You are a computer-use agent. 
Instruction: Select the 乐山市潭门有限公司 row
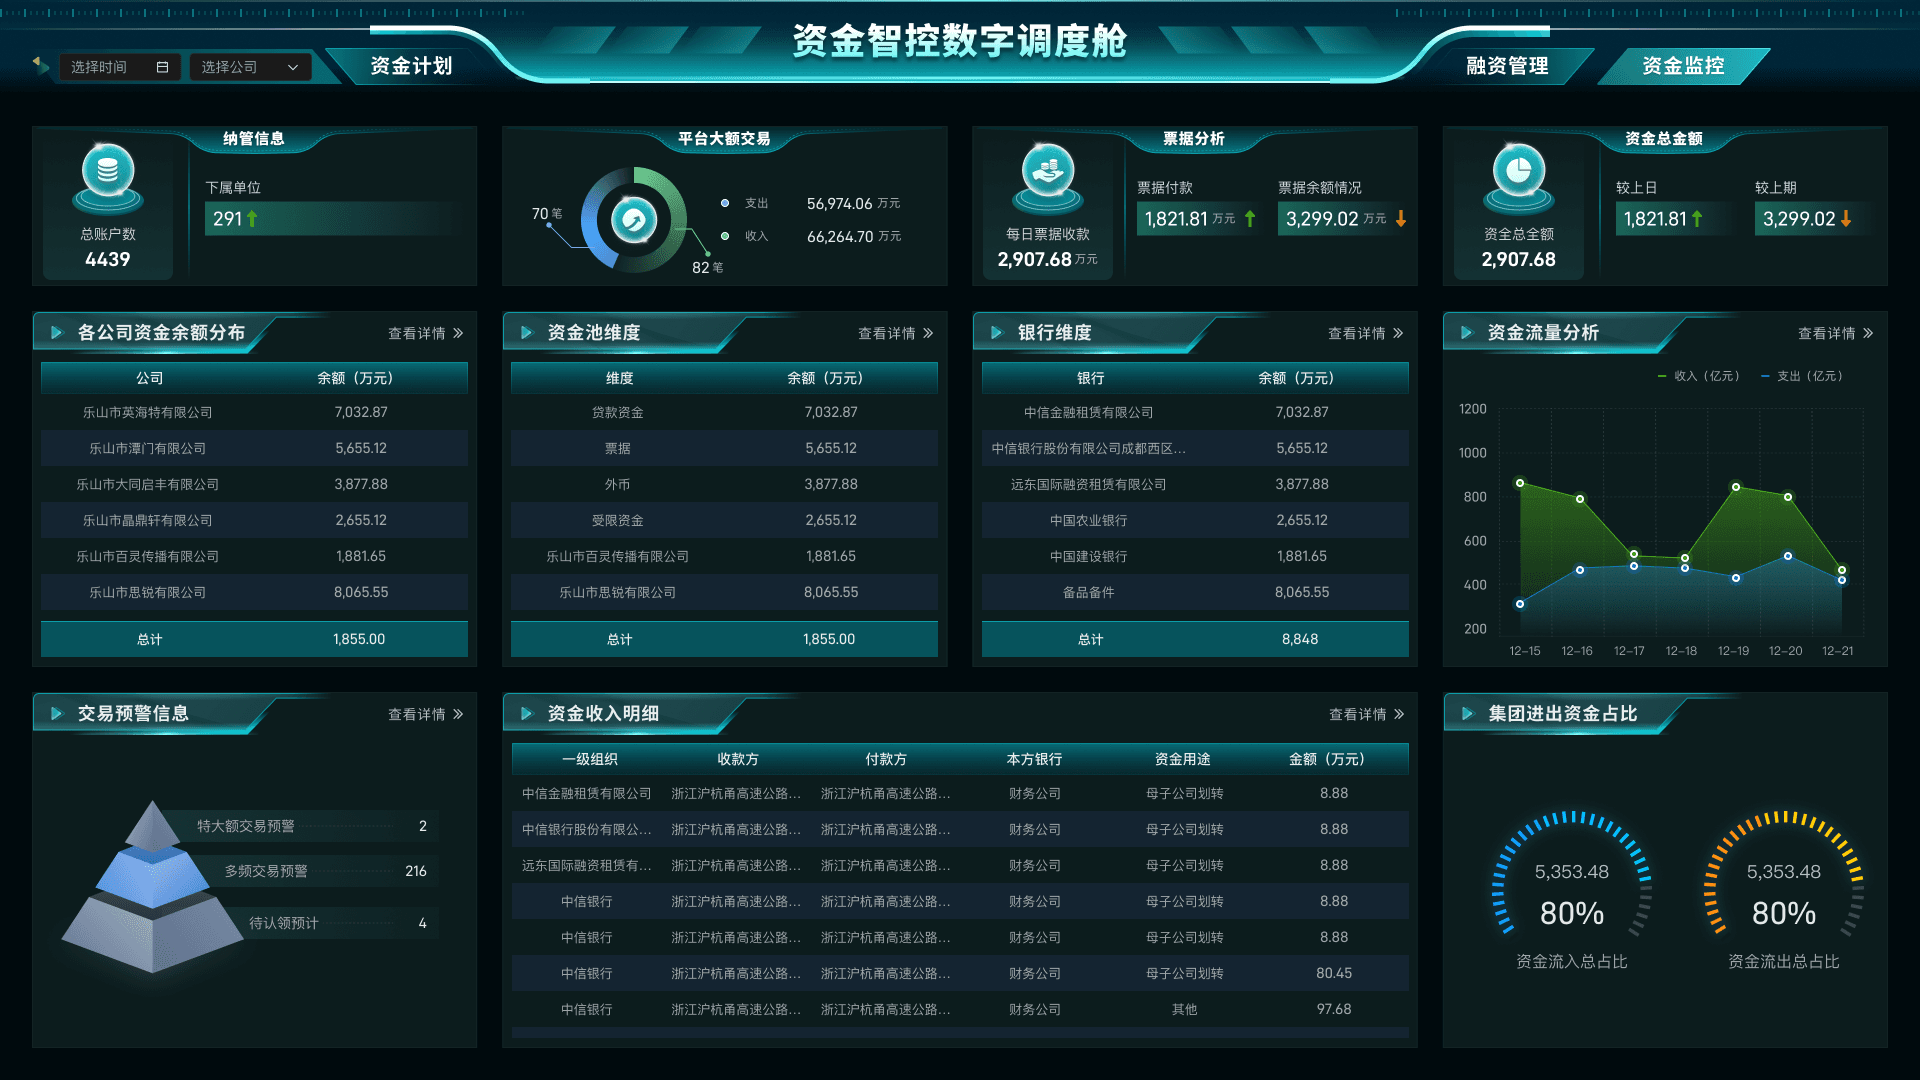[254, 448]
